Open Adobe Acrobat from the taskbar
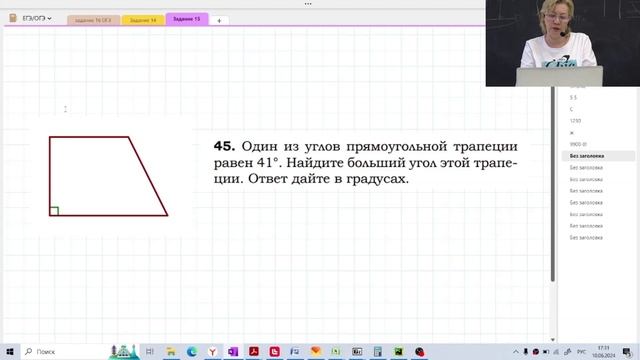The height and width of the screenshot is (360, 640). click(x=254, y=351)
